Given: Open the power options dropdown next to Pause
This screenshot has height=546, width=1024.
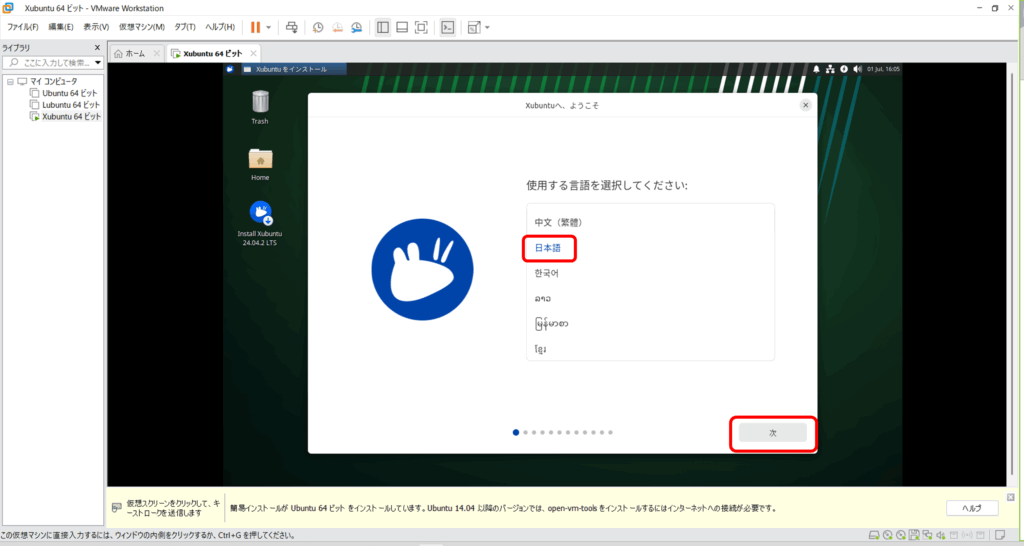Looking at the screenshot, I should click(x=268, y=27).
